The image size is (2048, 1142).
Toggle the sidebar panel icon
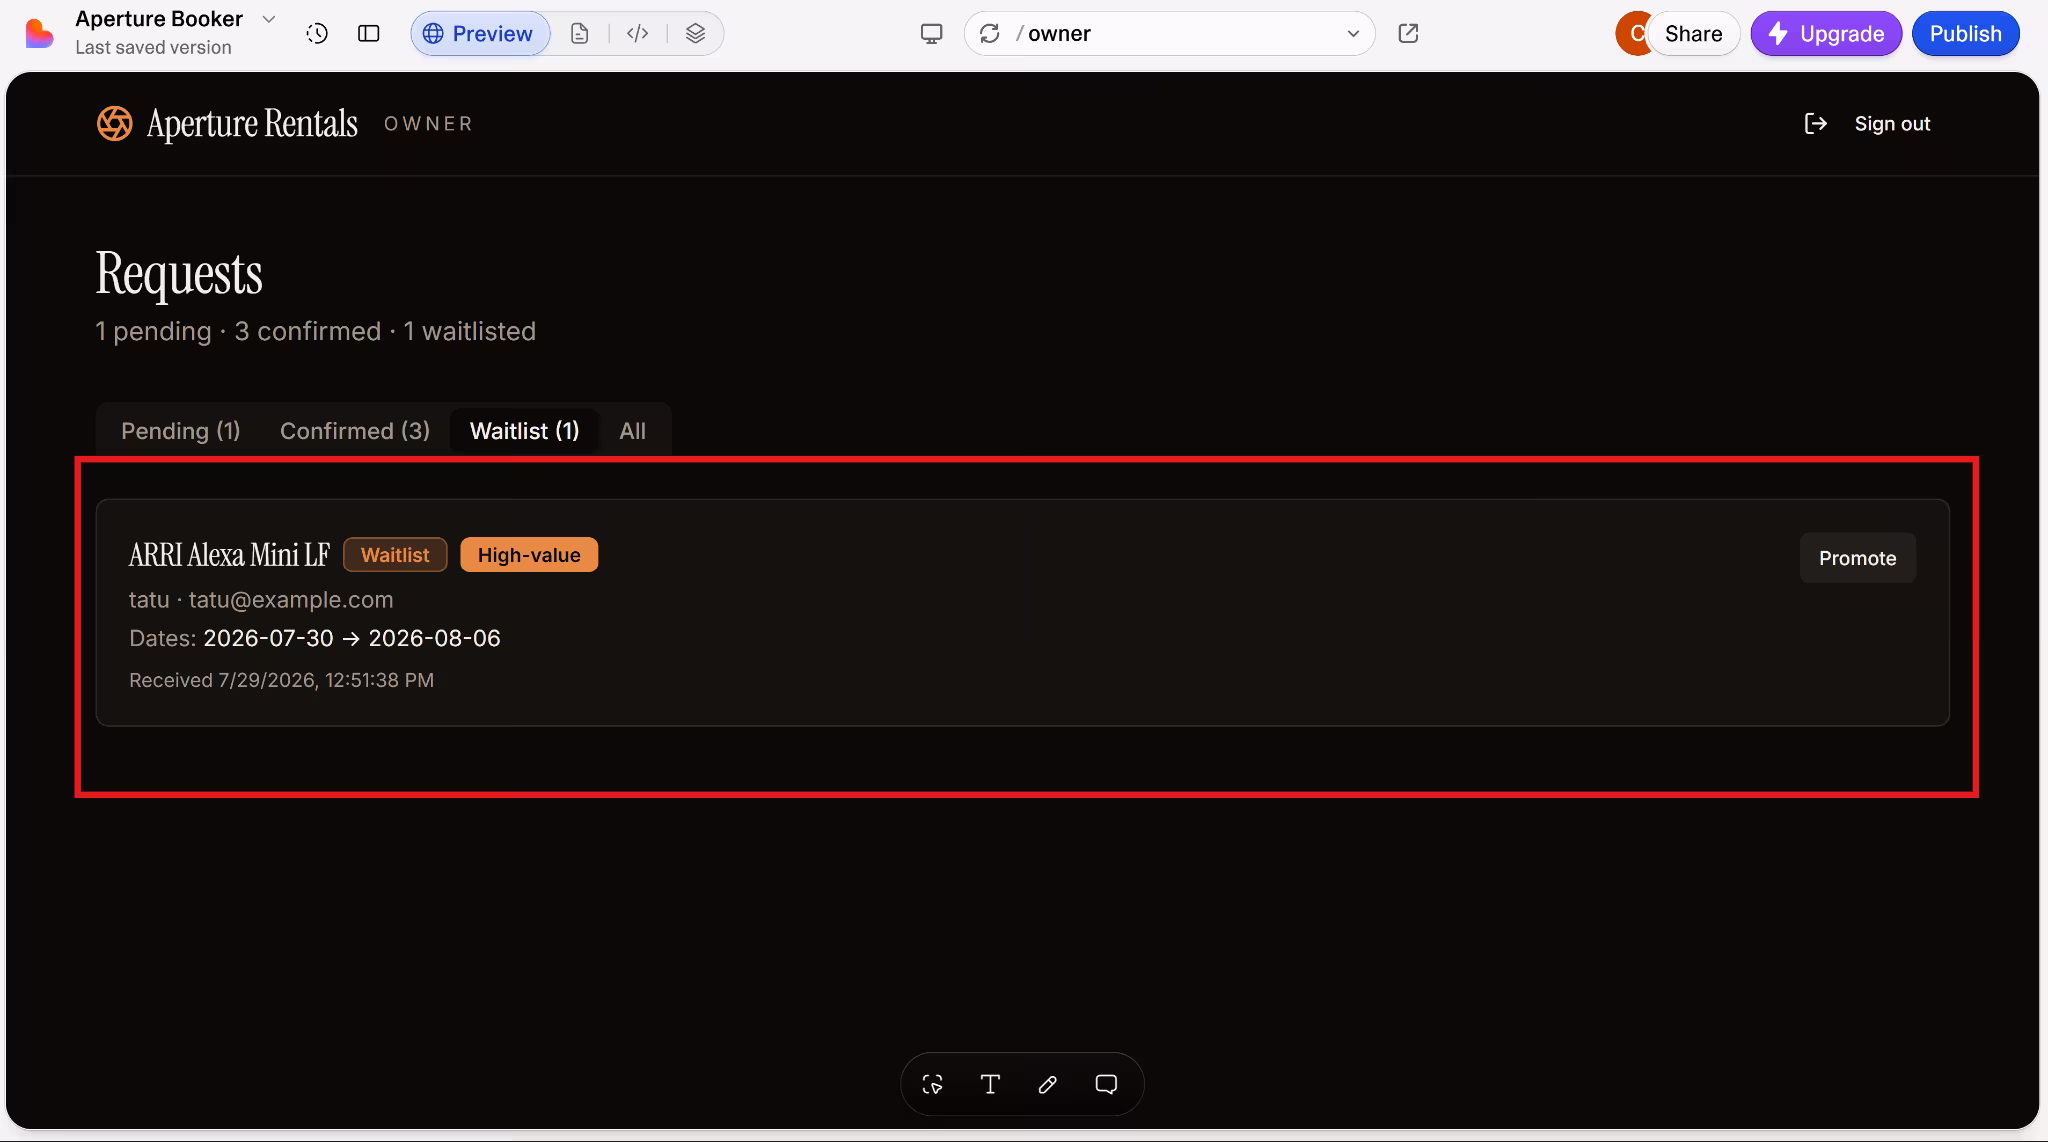[369, 34]
